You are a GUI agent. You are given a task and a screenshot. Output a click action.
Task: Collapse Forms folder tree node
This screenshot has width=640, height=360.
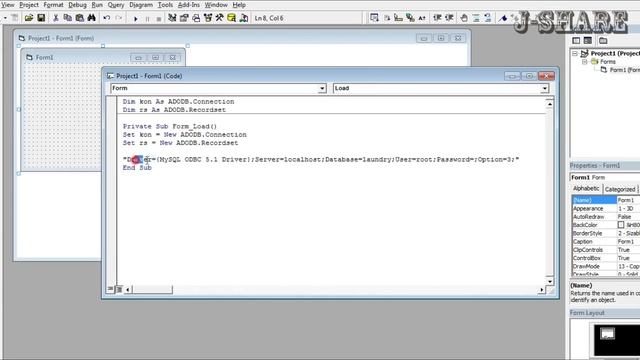coord(584,62)
